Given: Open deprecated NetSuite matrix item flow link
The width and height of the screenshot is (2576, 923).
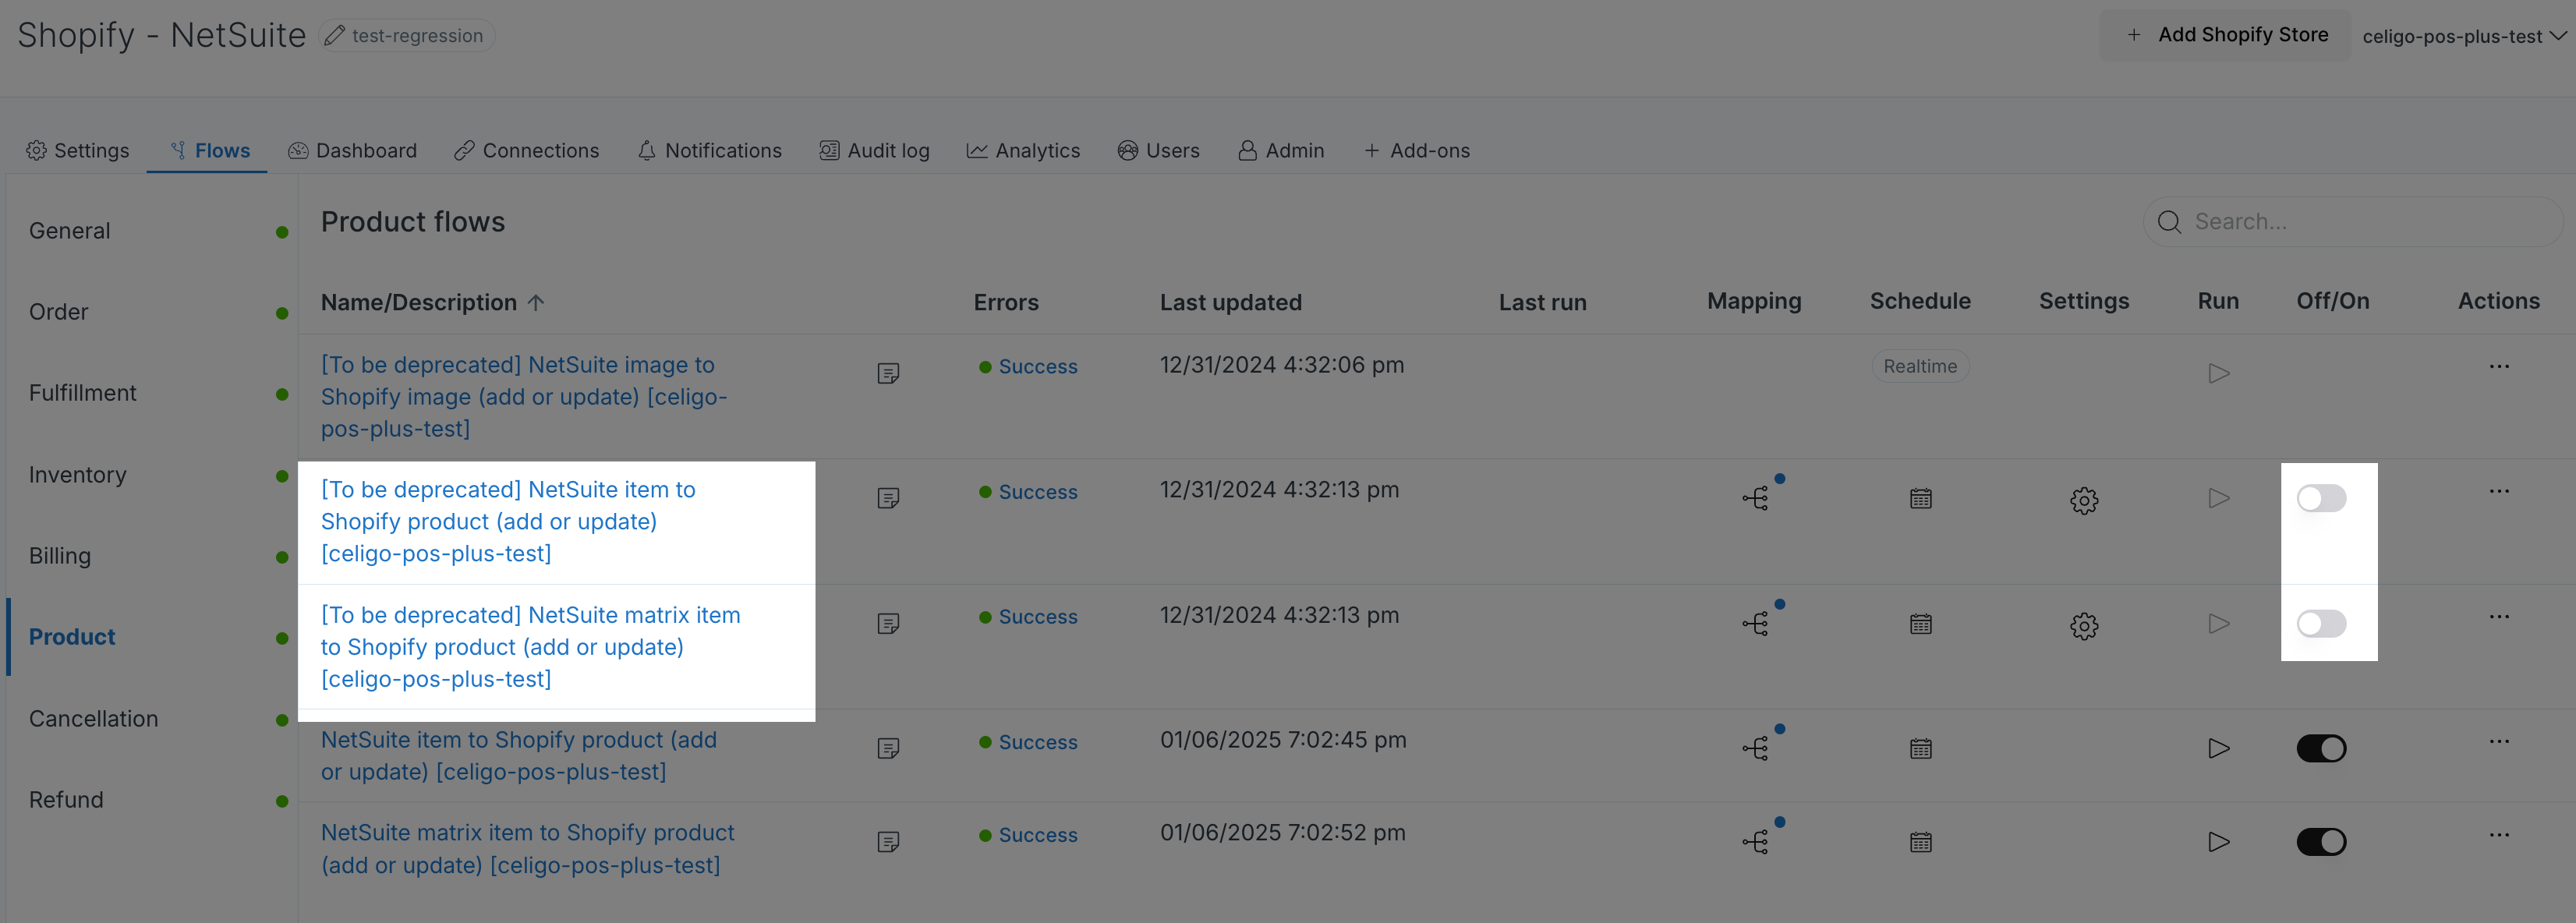Looking at the screenshot, I should click(x=530, y=647).
